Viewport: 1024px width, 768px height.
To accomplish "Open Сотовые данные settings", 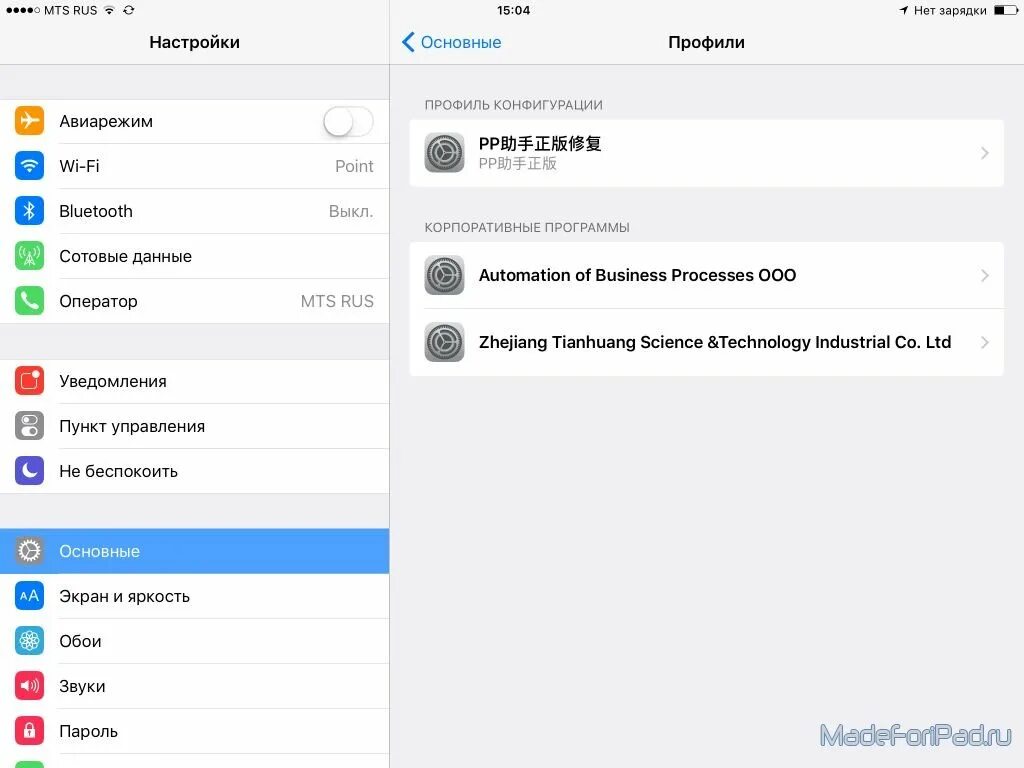I will pyautogui.click(x=195, y=256).
